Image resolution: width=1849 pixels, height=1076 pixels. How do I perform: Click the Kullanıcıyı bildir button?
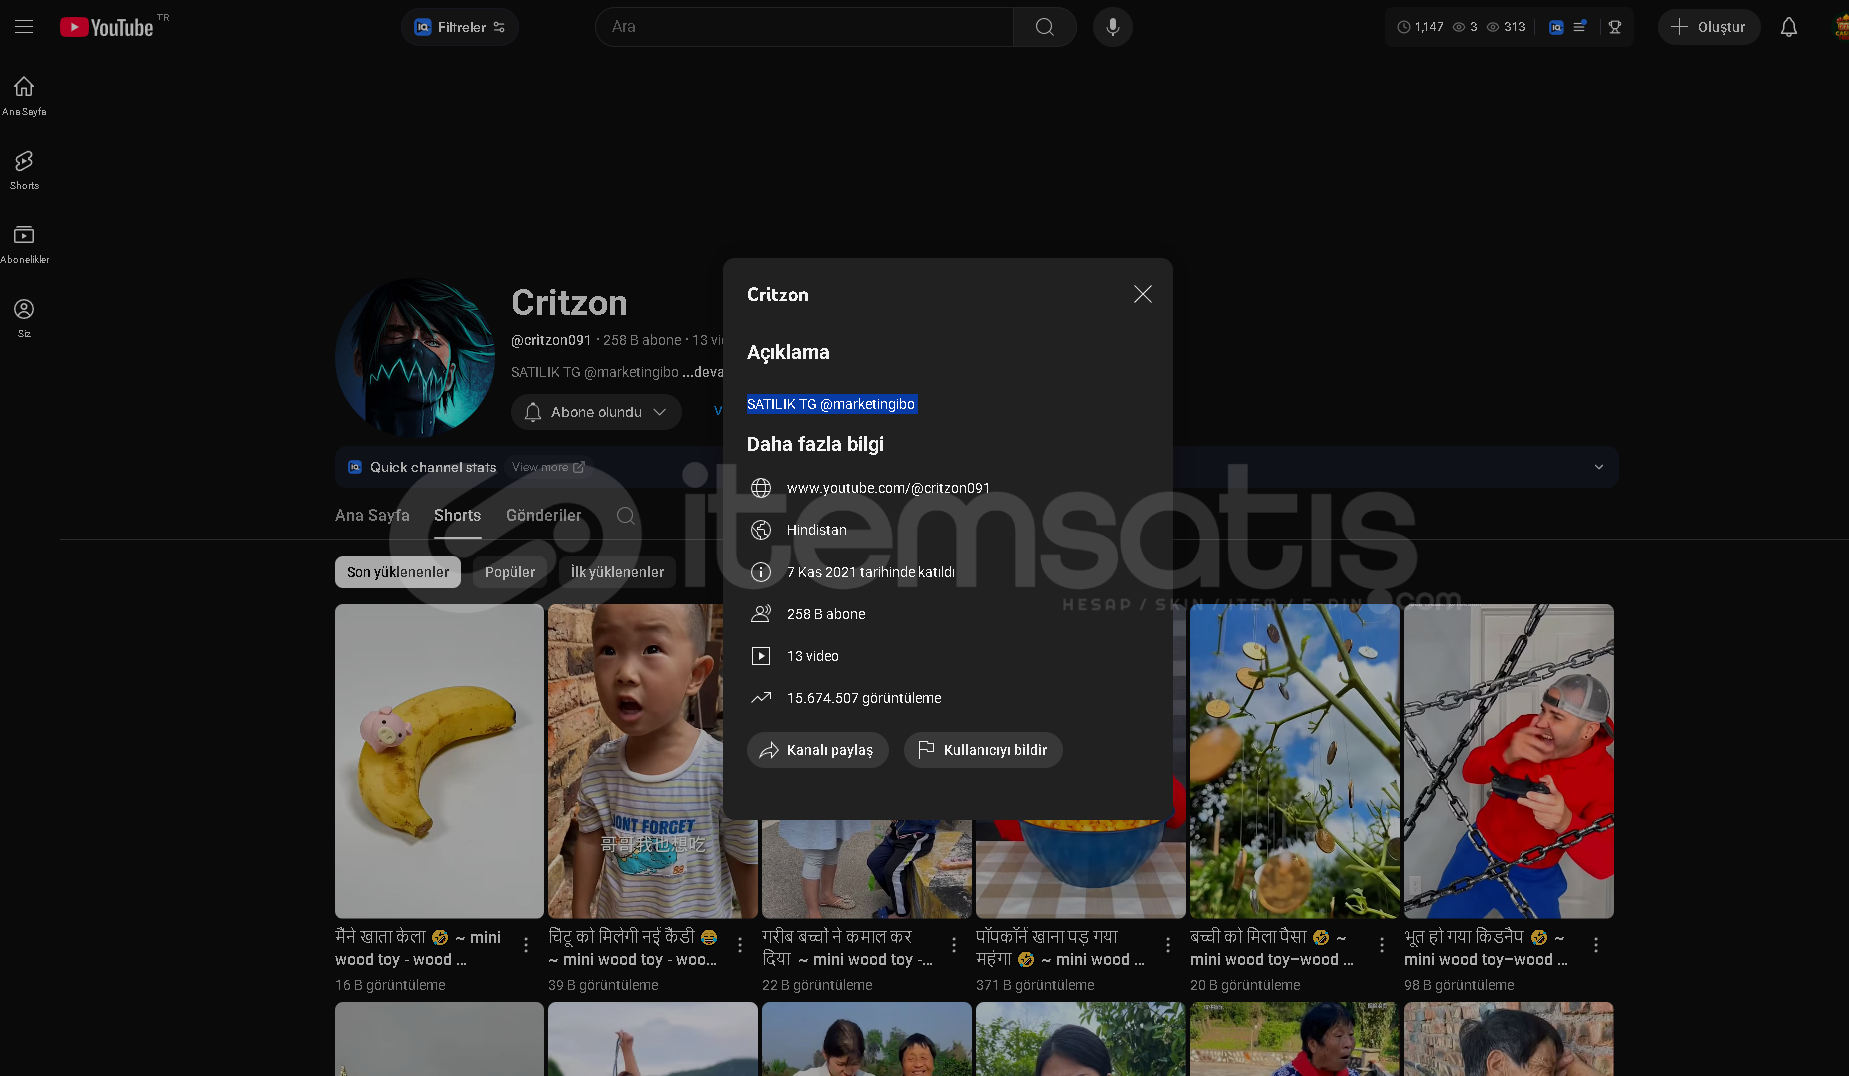click(x=983, y=750)
